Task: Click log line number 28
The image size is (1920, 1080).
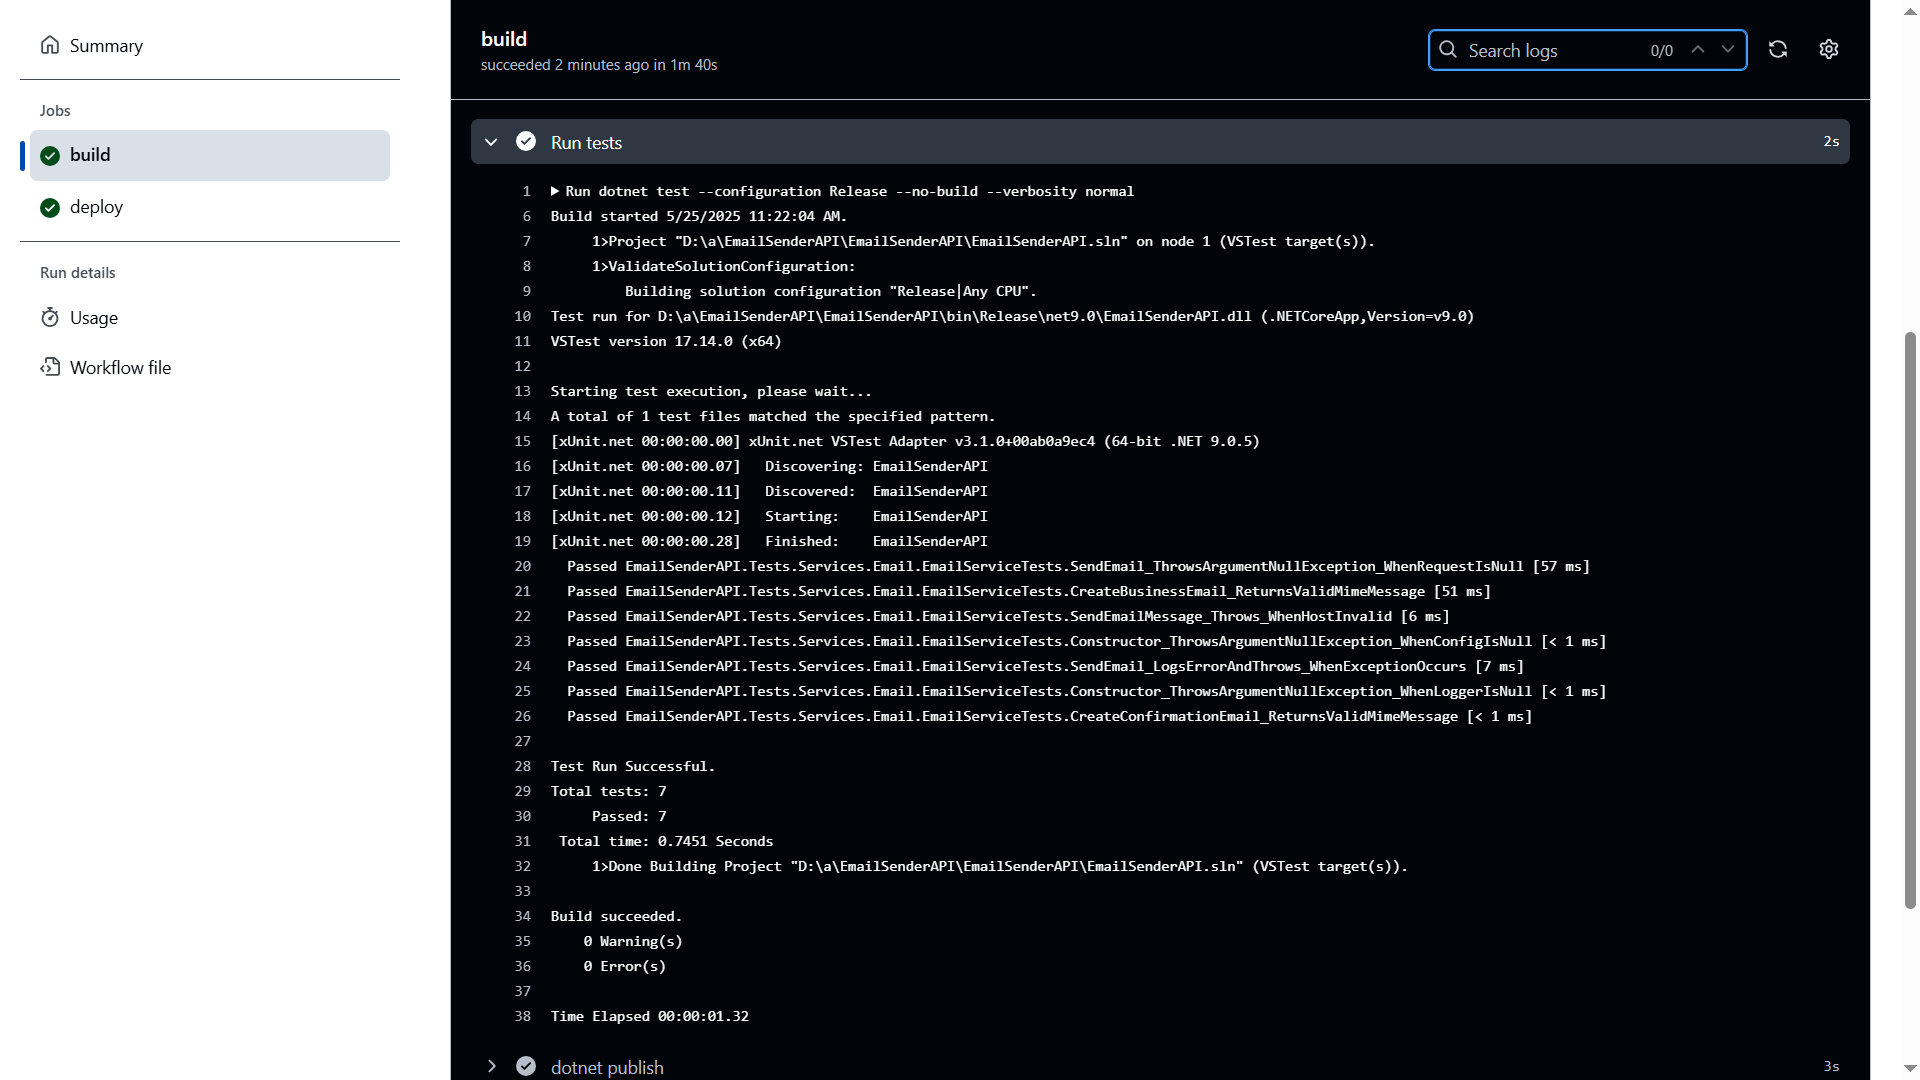Action: pos(523,766)
